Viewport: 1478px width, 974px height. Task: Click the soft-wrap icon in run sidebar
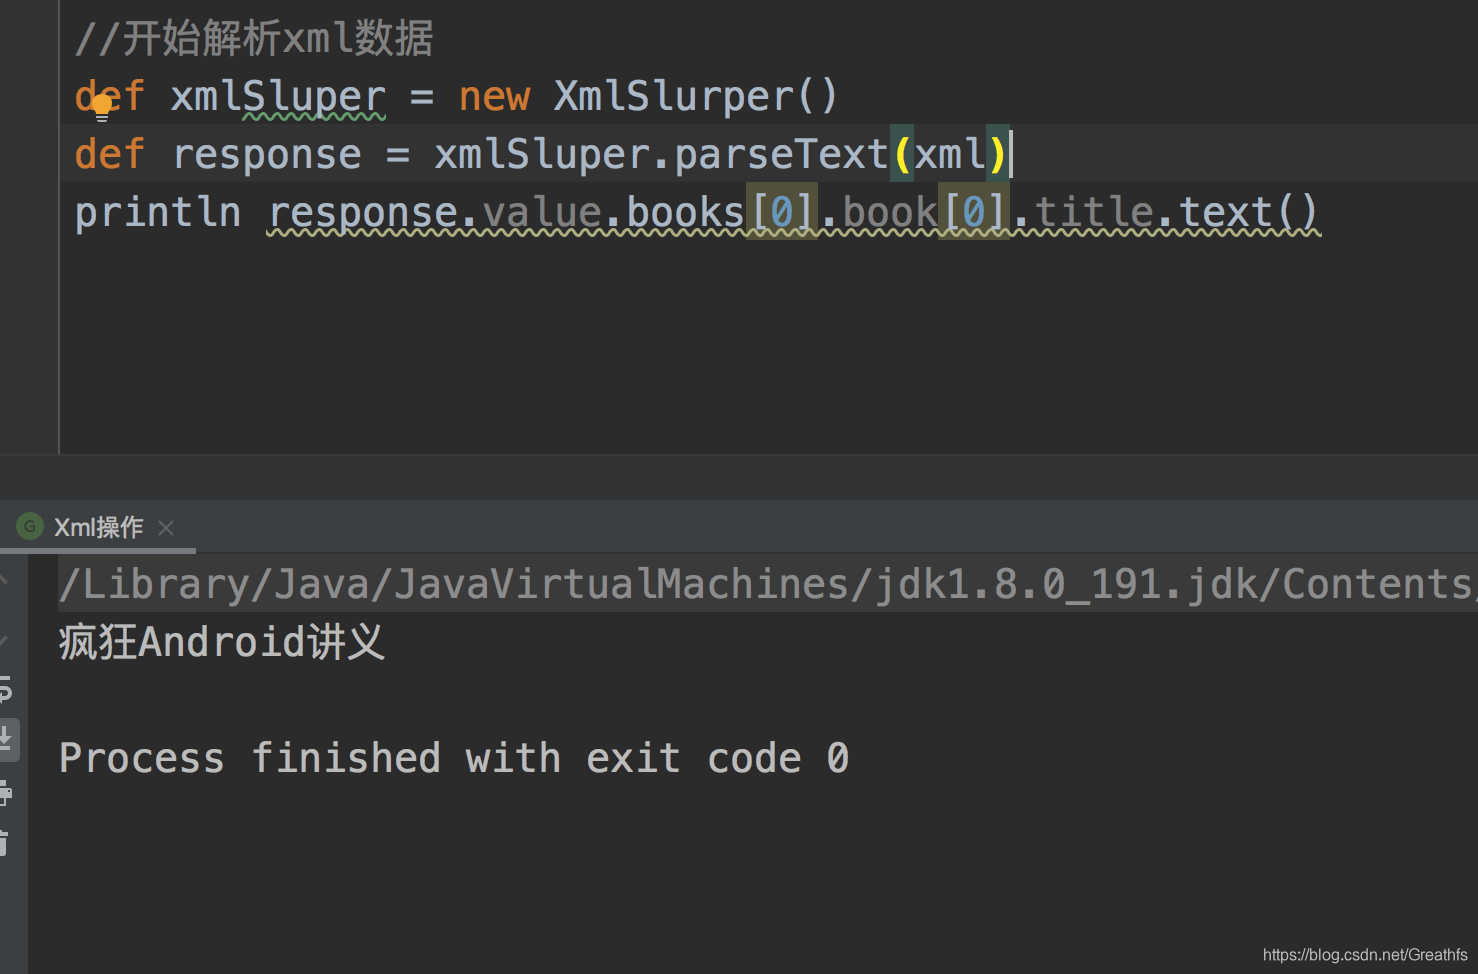point(5,688)
